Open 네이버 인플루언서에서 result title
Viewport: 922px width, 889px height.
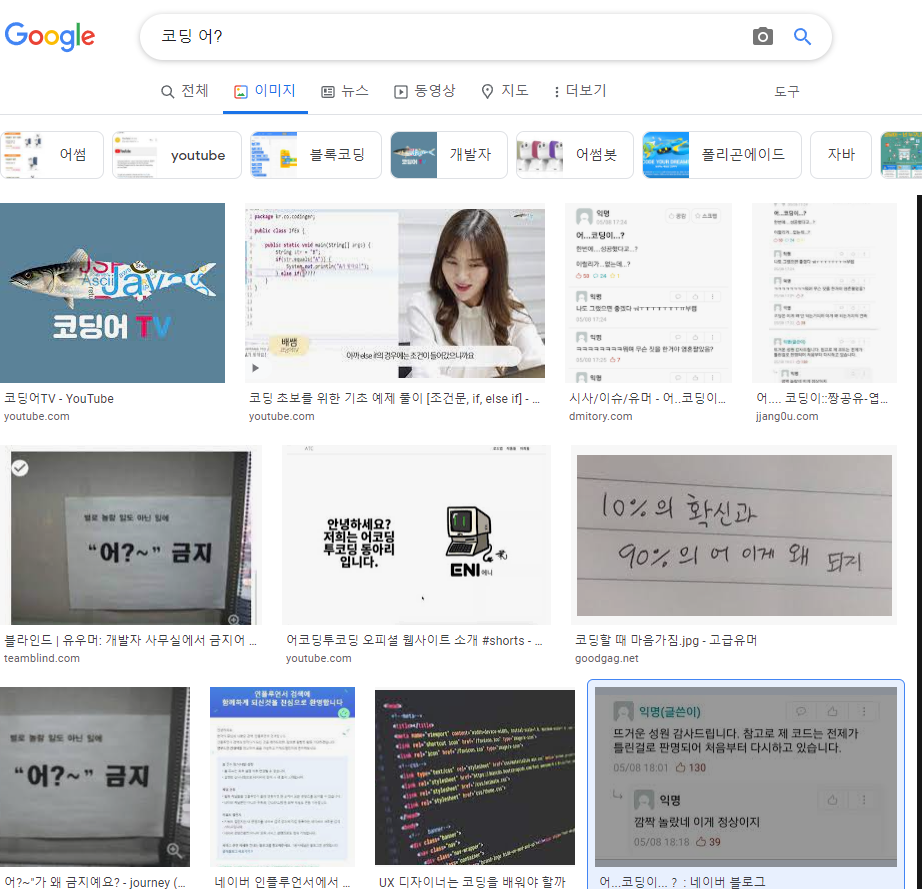(x=282, y=881)
